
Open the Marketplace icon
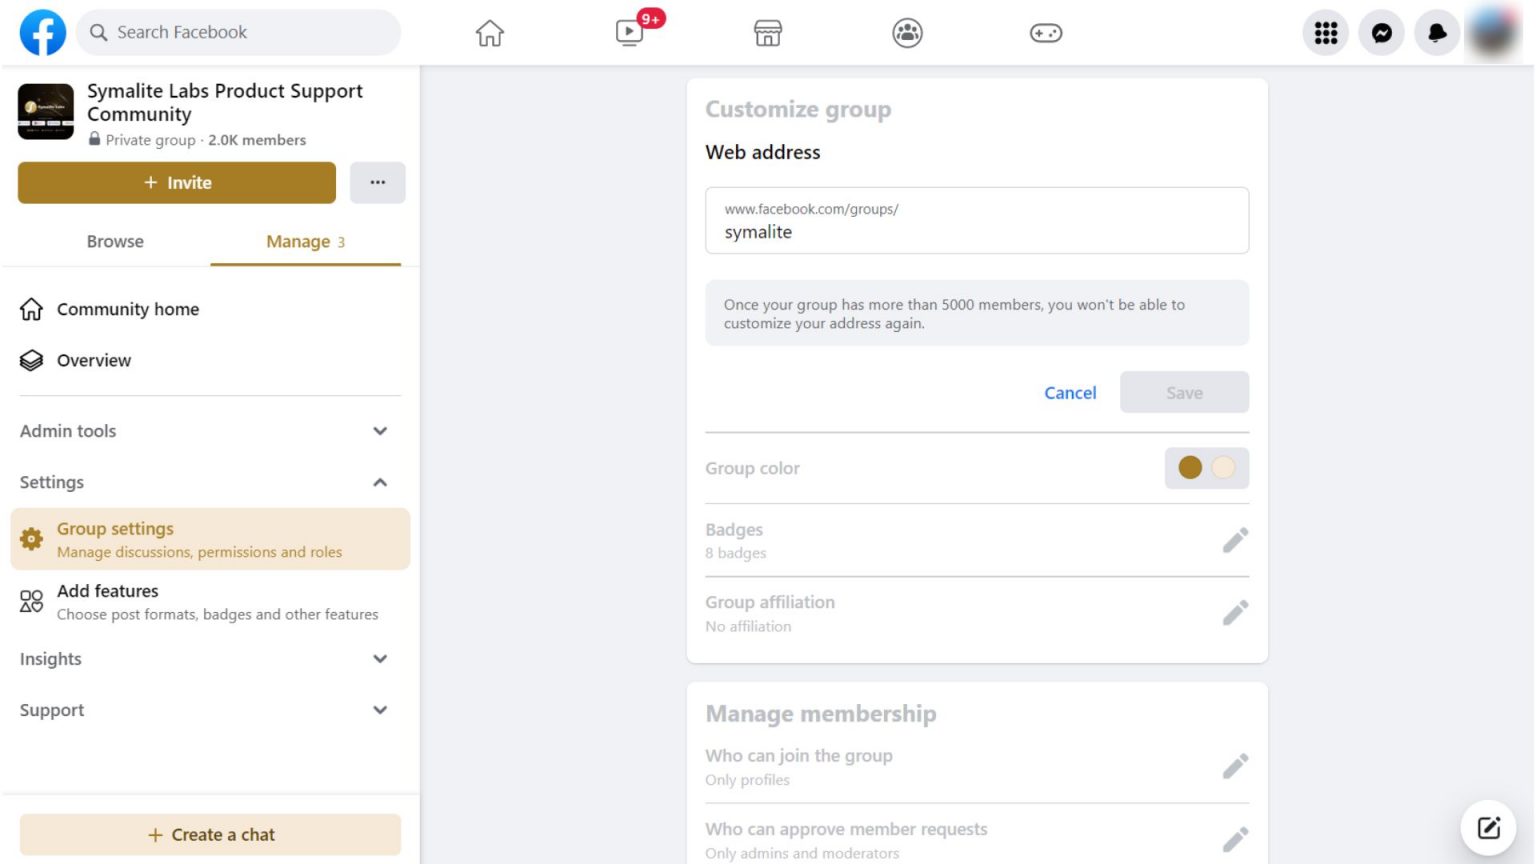pyautogui.click(x=767, y=33)
